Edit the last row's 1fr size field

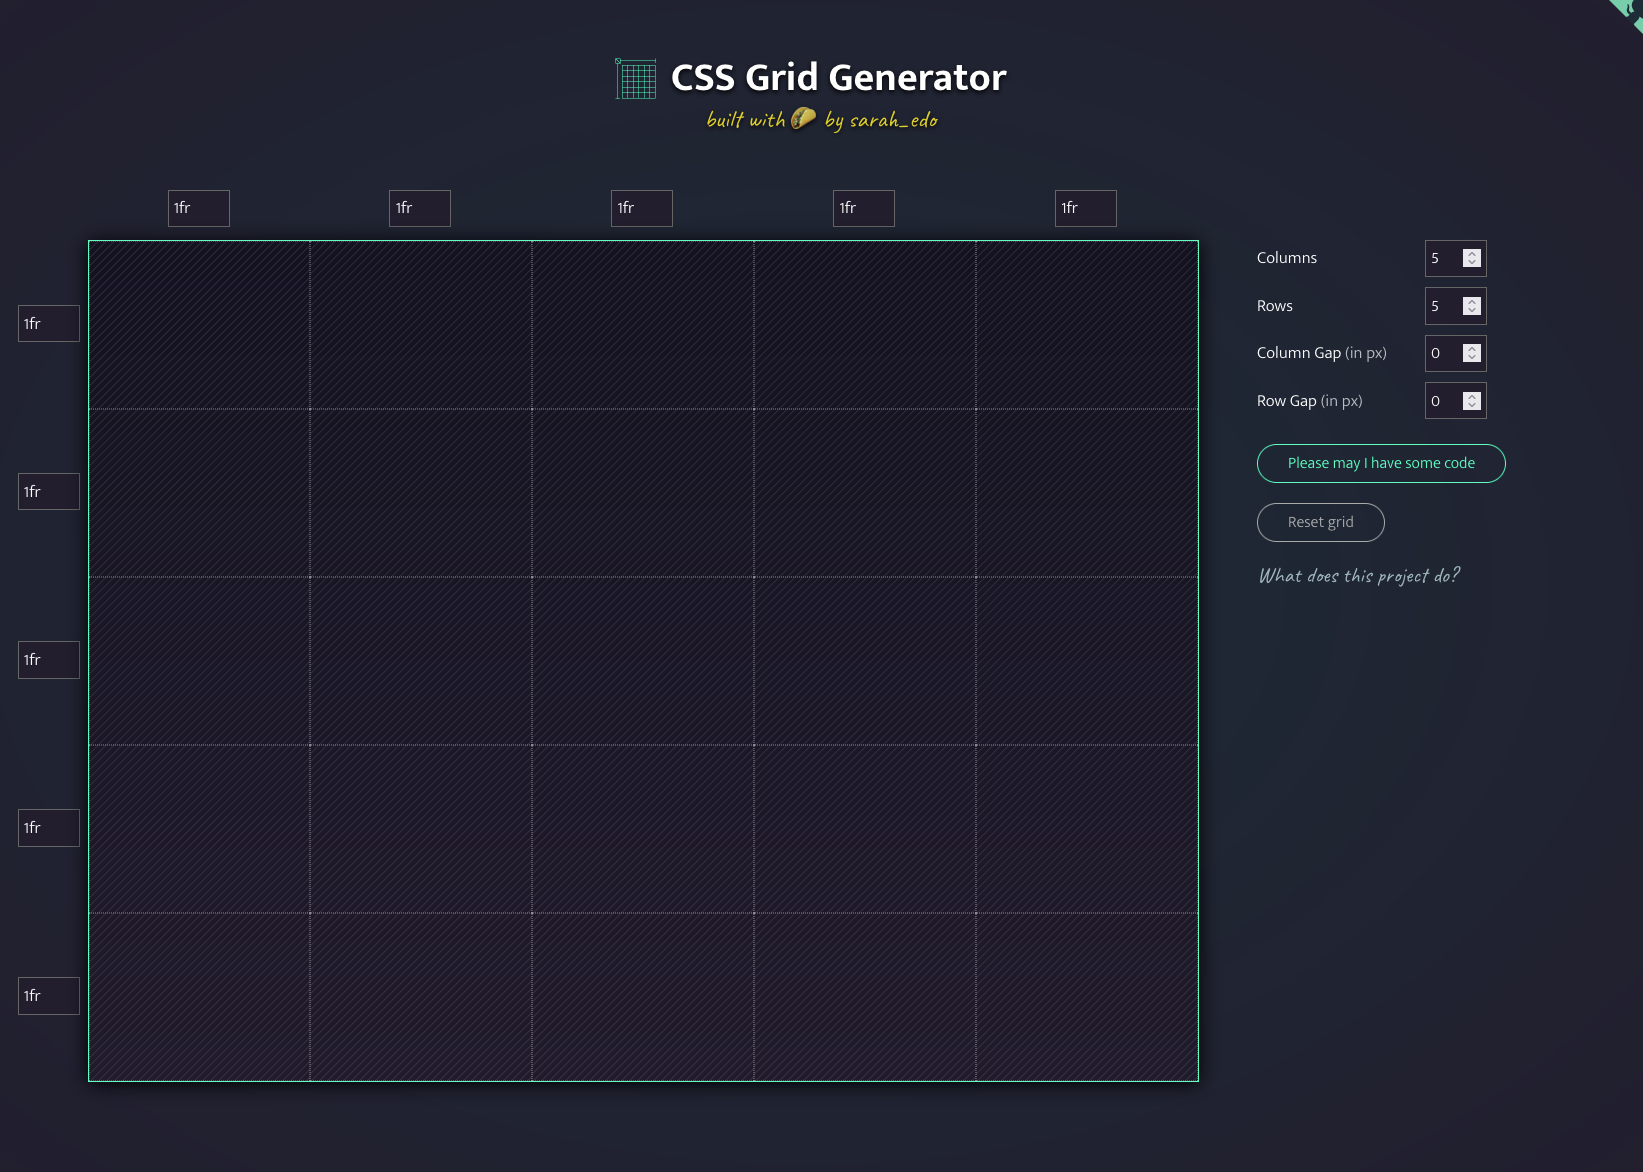pyautogui.click(x=48, y=996)
